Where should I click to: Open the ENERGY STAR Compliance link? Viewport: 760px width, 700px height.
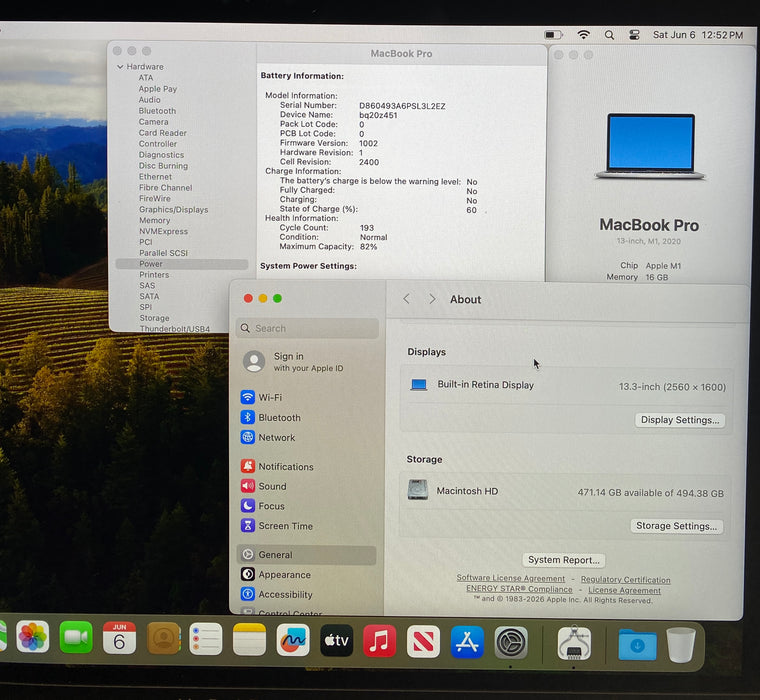point(519,589)
